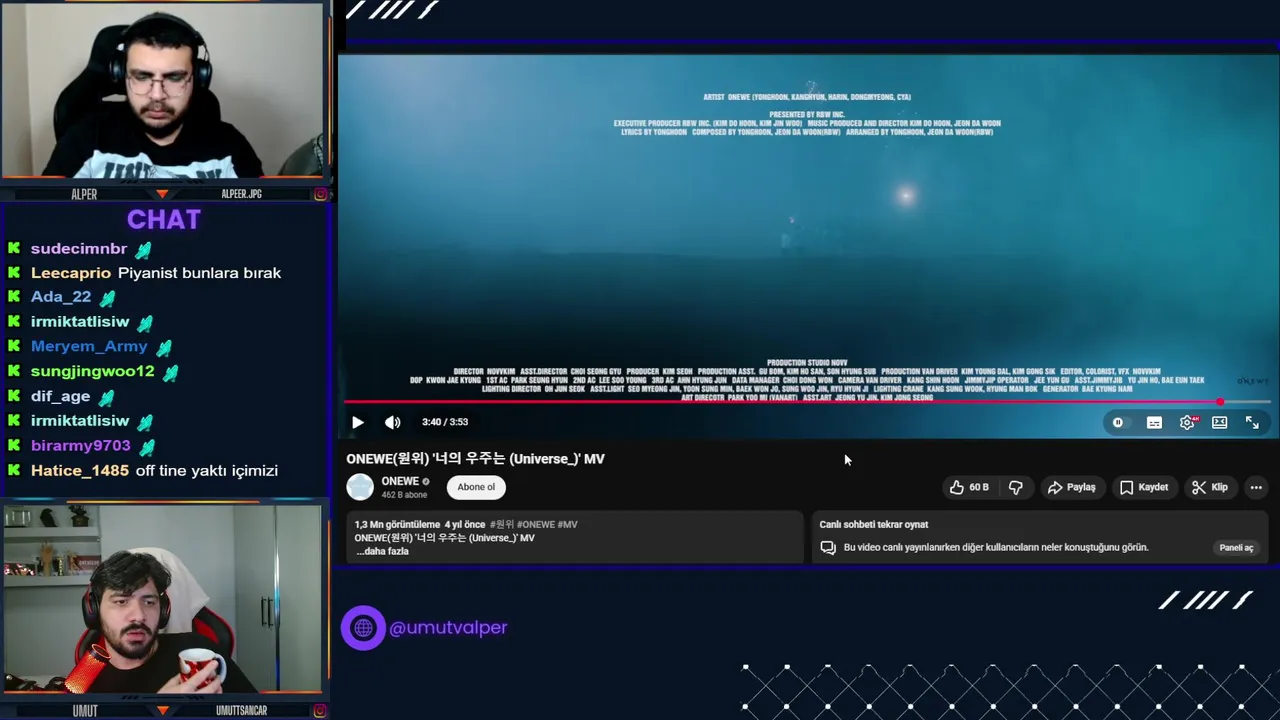The image size is (1280, 720).
Task: Click the purple globe icon beside @umutvalper
Action: [x=363, y=628]
